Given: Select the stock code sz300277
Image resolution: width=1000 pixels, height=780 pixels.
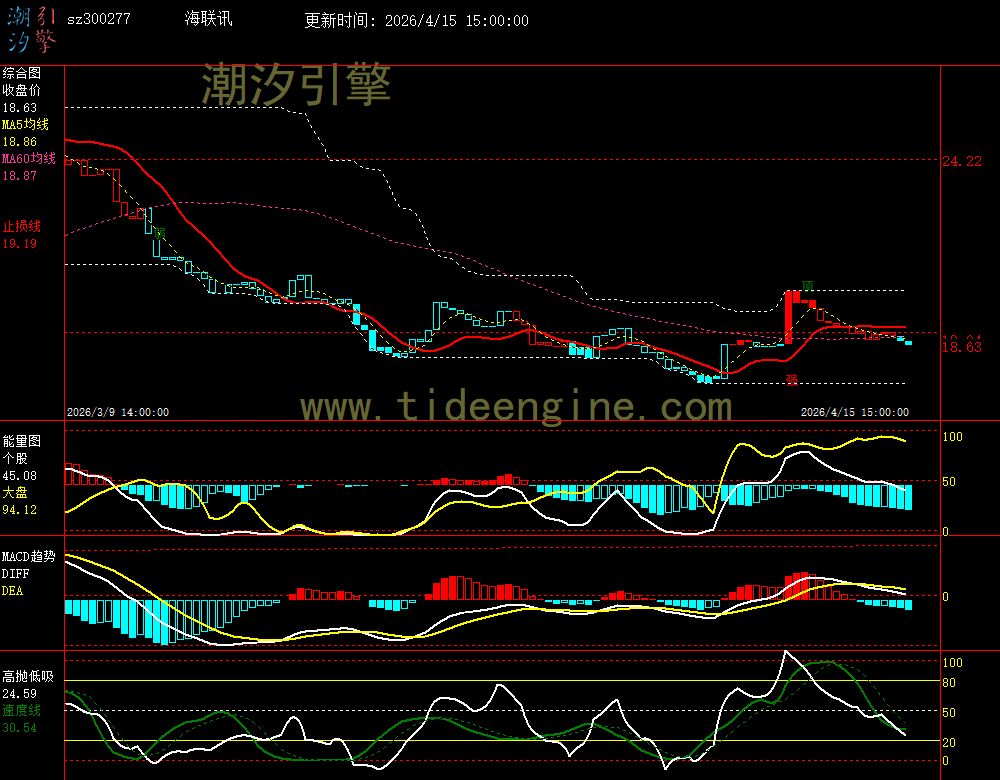Looking at the screenshot, I should point(98,19).
